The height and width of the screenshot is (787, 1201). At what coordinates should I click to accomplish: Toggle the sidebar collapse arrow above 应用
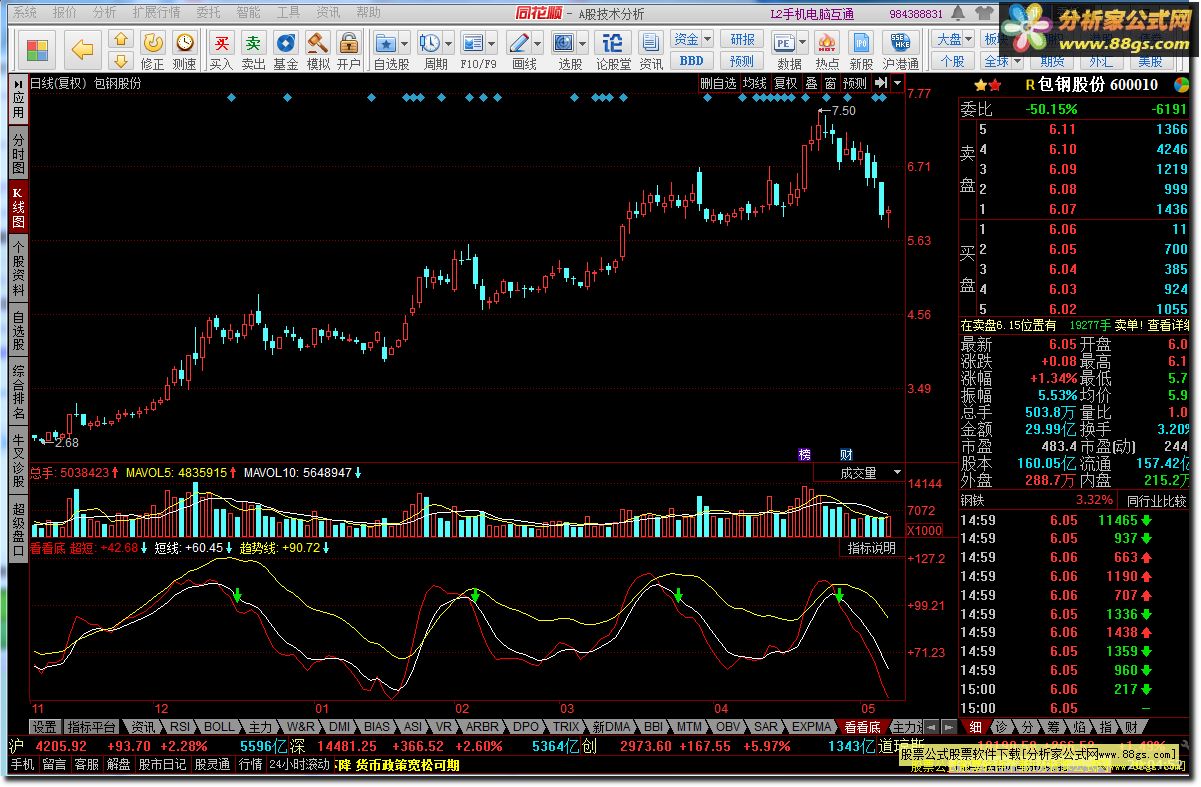click(18, 83)
